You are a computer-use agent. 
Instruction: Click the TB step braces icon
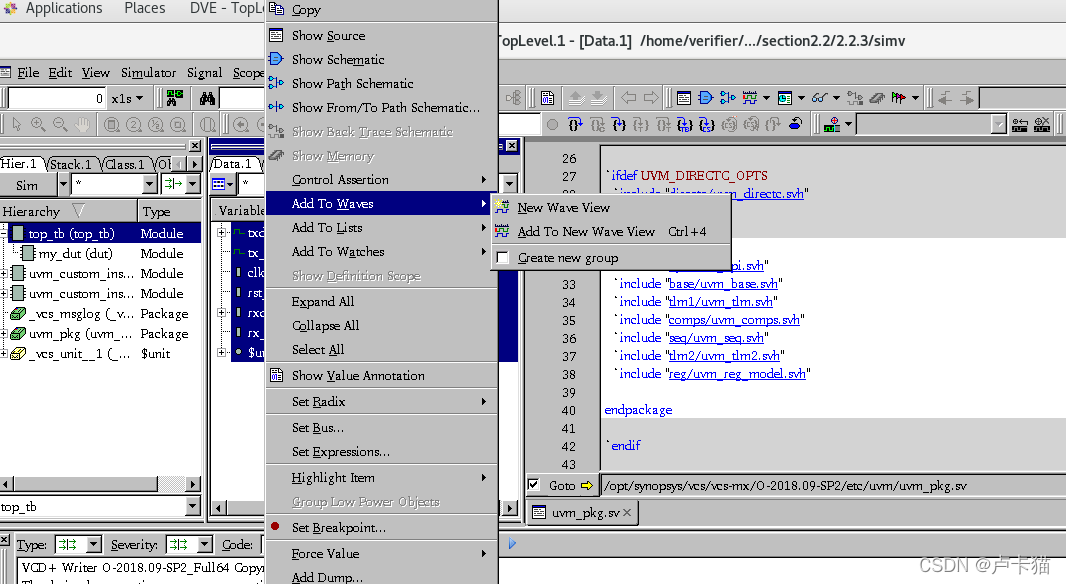[685, 124]
